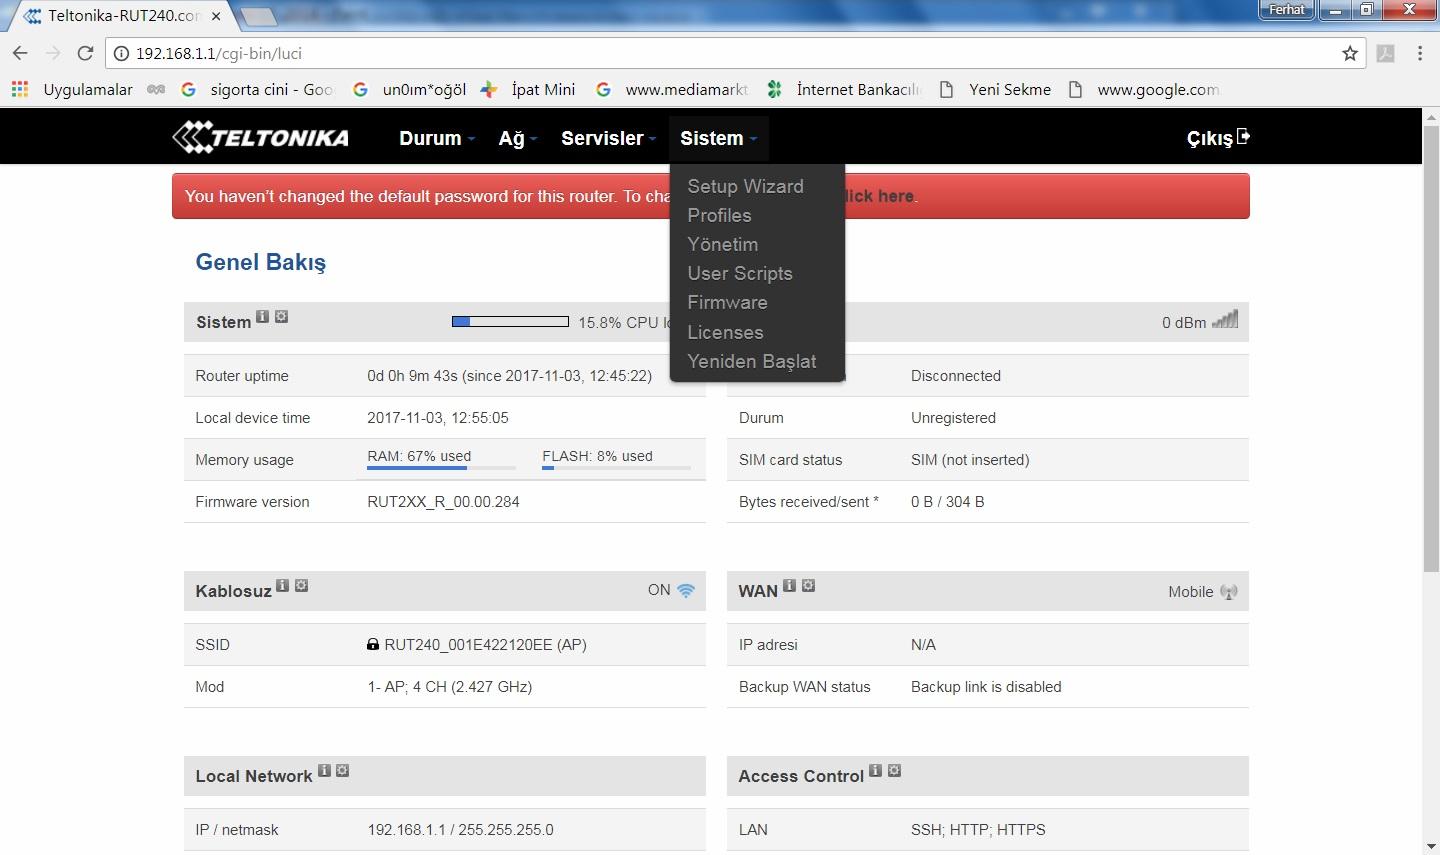Open the Sistem section settings gear
This screenshot has width=1440, height=855.
coord(281,317)
